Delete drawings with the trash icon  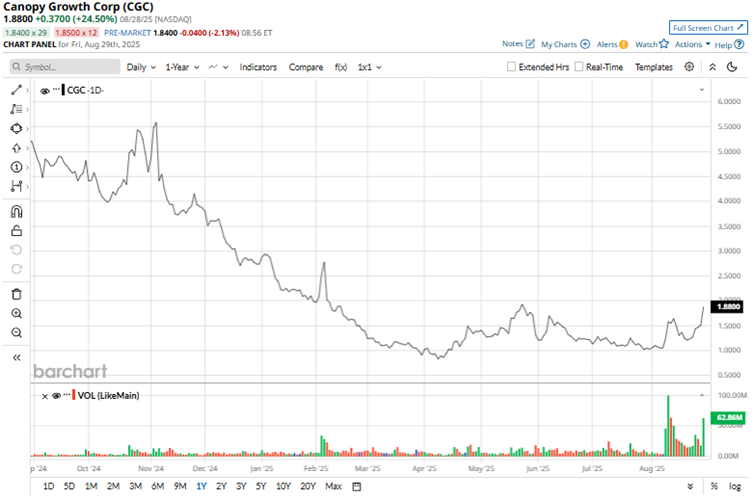click(x=16, y=294)
